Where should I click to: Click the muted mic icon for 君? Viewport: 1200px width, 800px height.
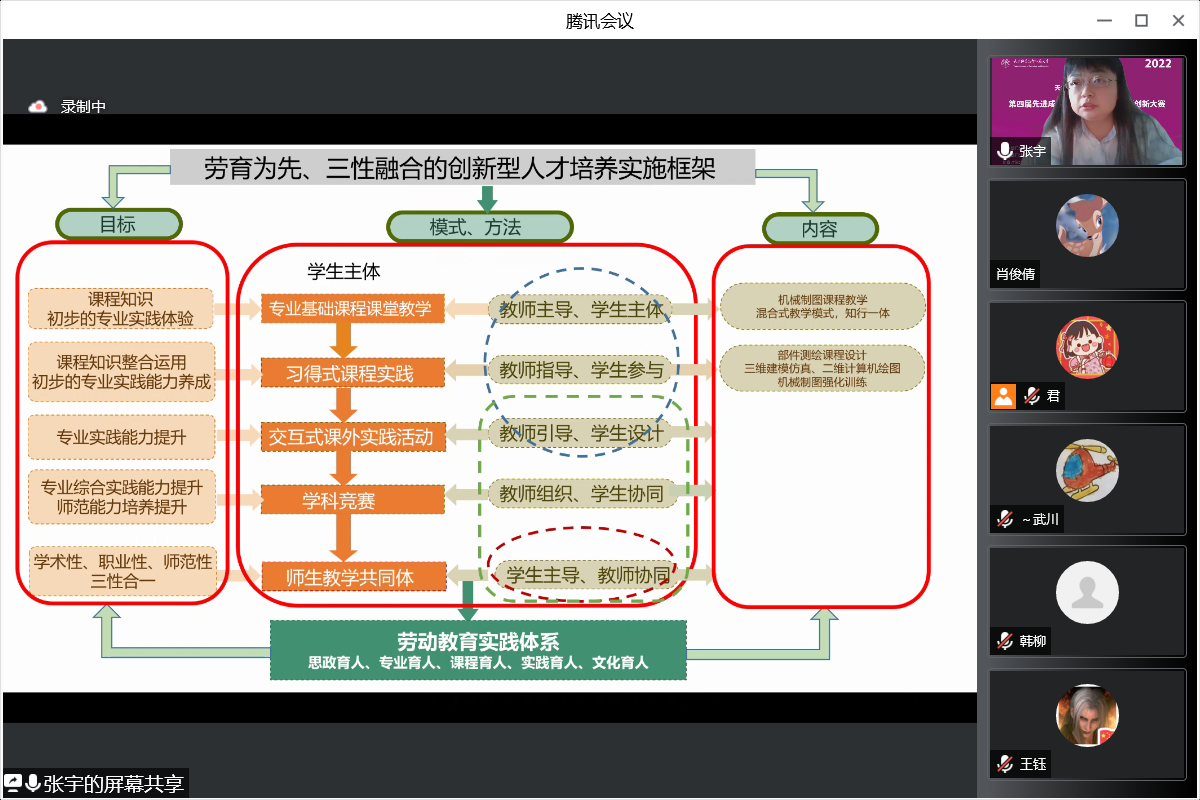tap(1031, 396)
